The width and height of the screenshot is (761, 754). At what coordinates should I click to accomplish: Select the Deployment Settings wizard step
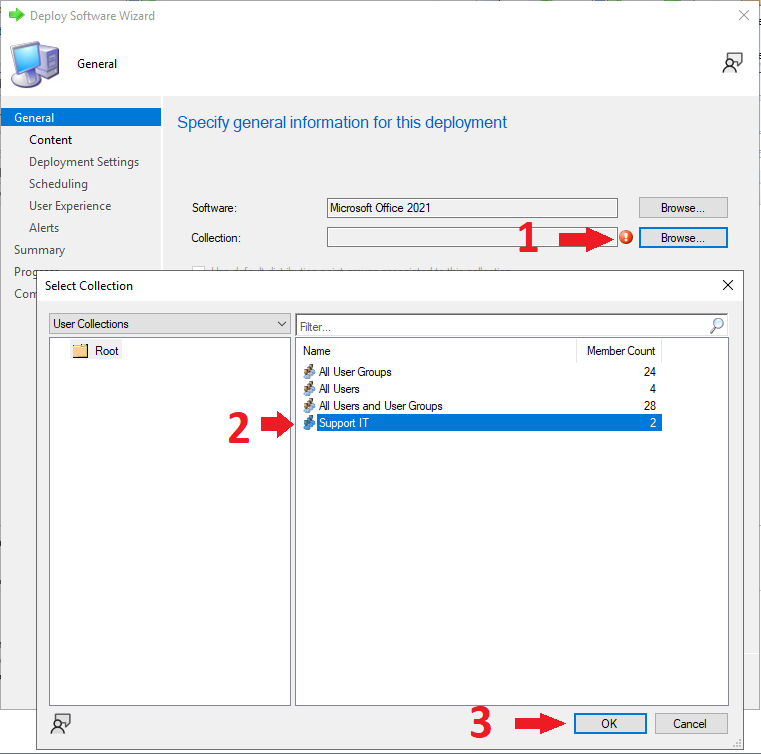click(84, 162)
